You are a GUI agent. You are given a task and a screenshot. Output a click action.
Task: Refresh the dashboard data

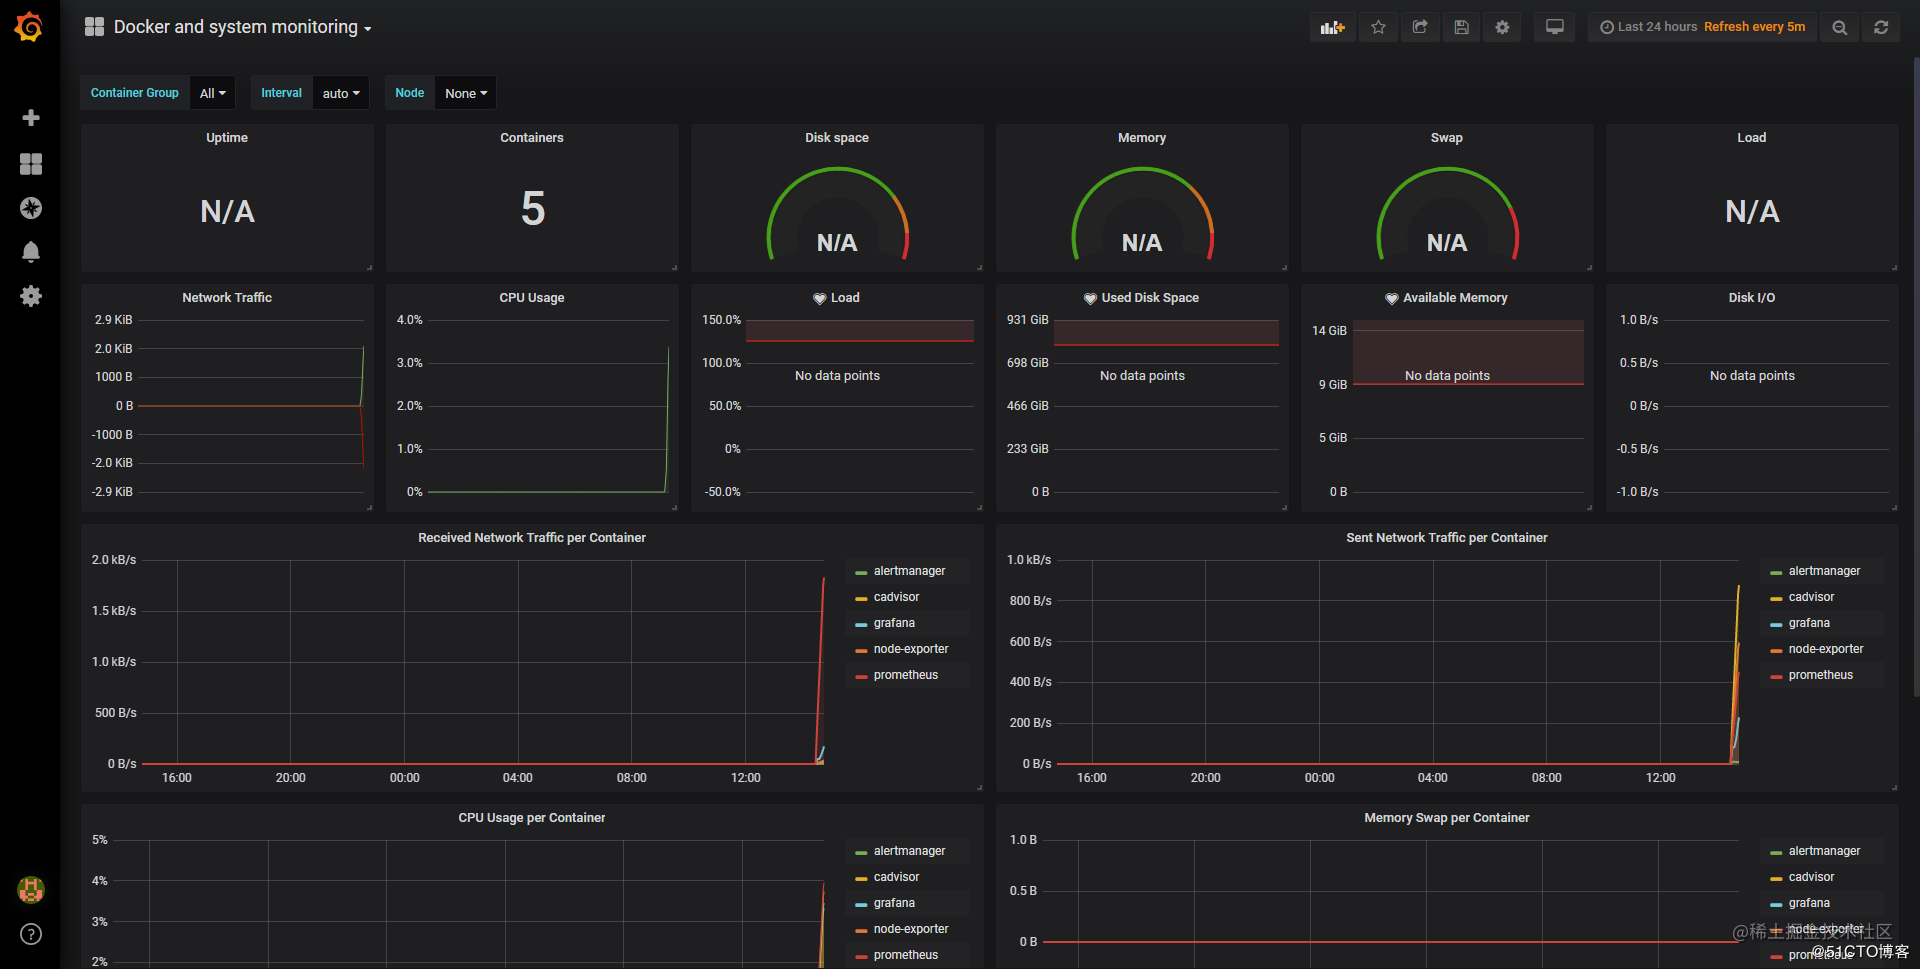(1881, 27)
